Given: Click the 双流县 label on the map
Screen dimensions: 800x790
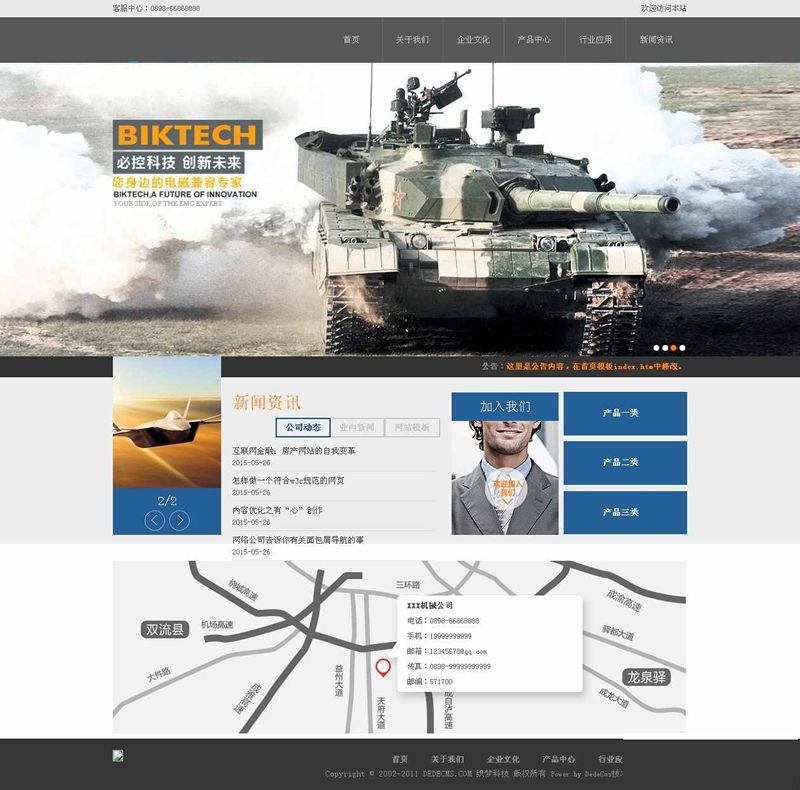Looking at the screenshot, I should (165, 629).
